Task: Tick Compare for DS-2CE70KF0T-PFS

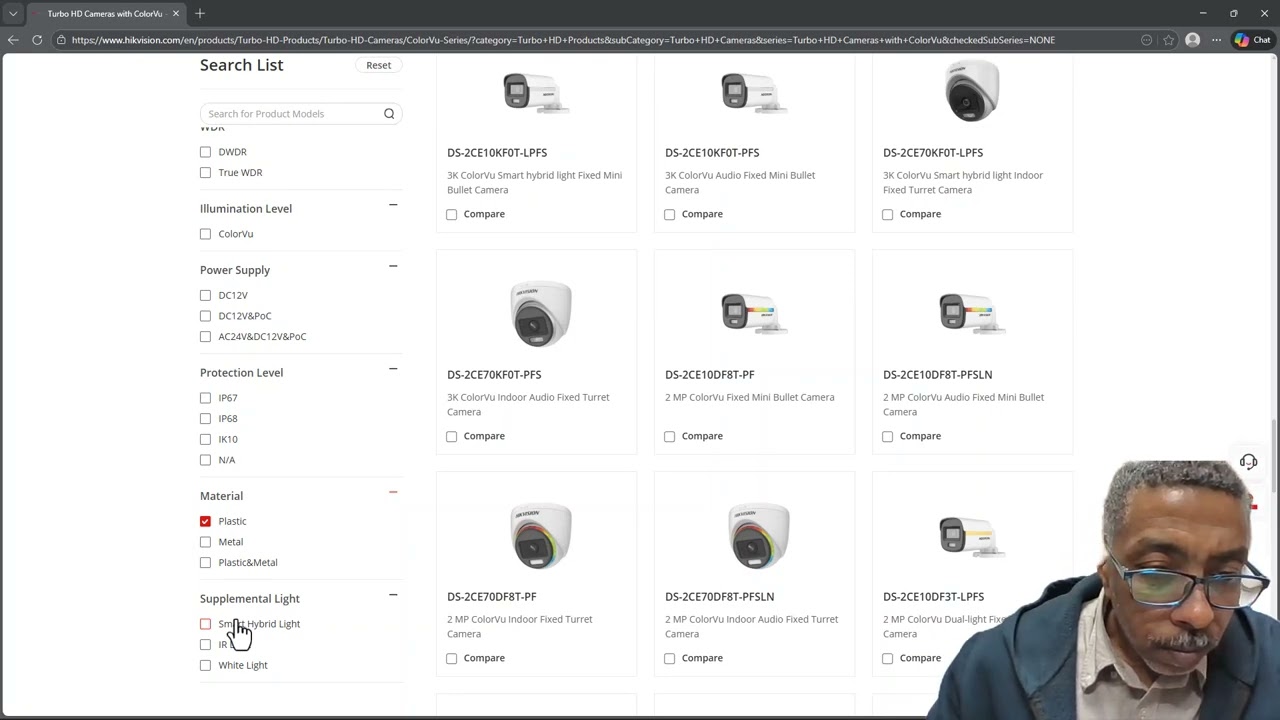Action: pos(452,436)
